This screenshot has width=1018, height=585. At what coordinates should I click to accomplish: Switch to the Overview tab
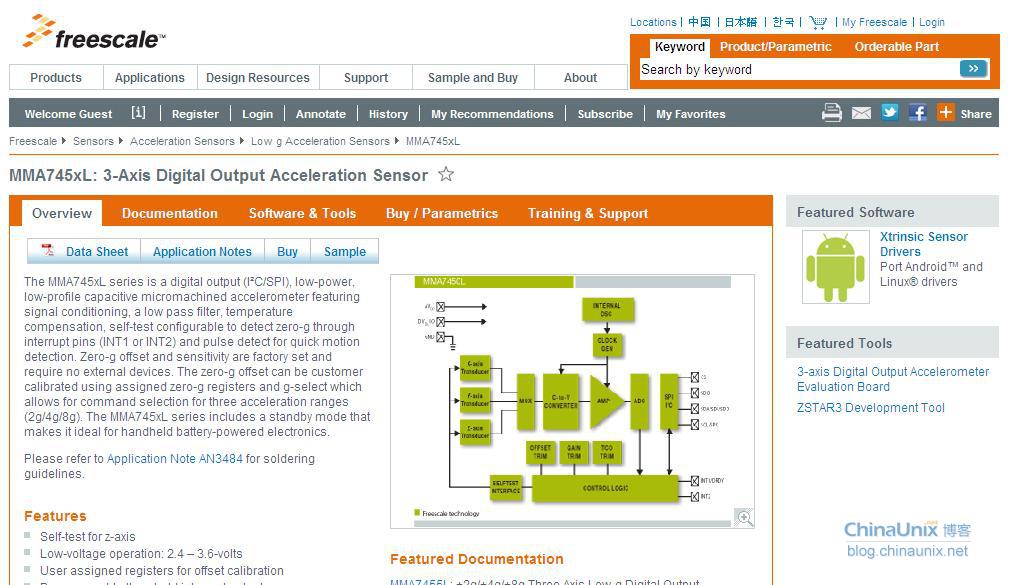[62, 214]
